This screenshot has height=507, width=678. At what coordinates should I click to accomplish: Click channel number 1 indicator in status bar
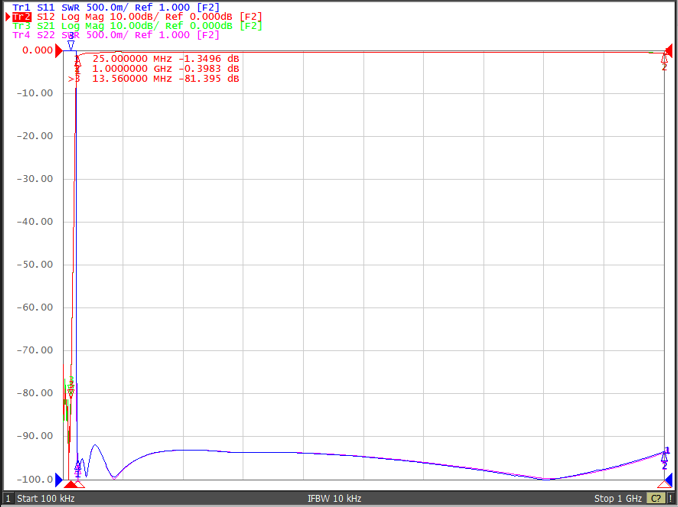[8, 498]
